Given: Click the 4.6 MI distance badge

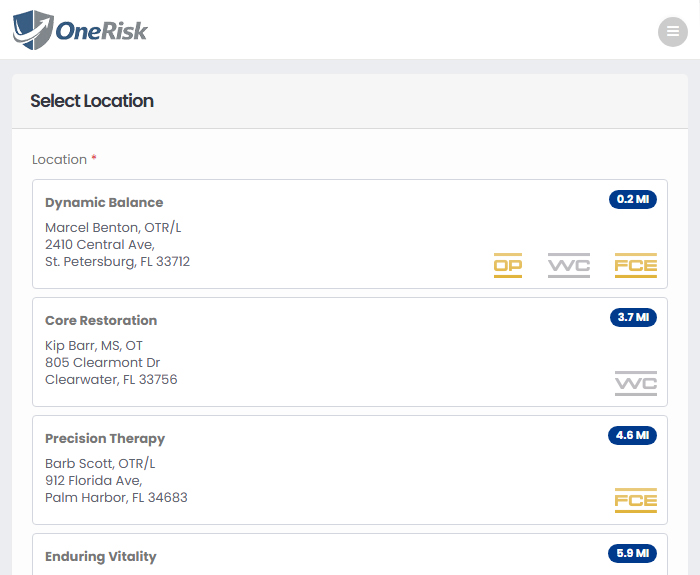Looking at the screenshot, I should (632, 435).
